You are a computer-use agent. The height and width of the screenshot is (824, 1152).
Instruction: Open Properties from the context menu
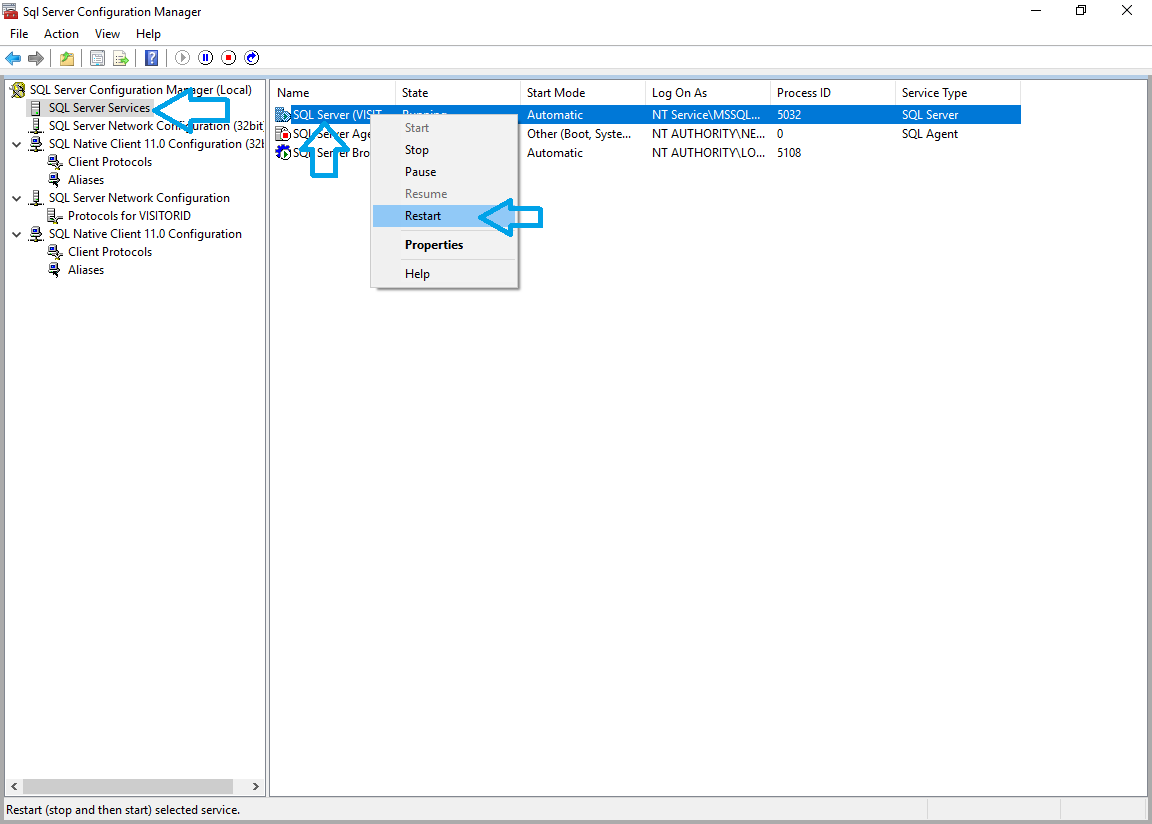434,245
